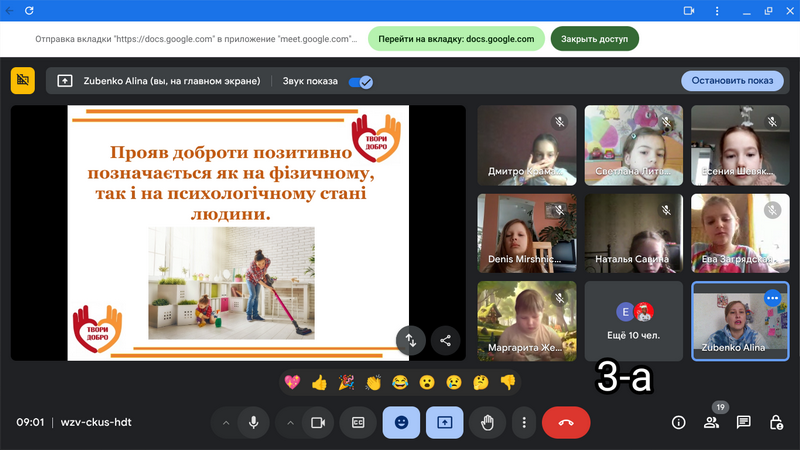Toggle the emoji reactions bar button

pyautogui.click(x=401, y=422)
